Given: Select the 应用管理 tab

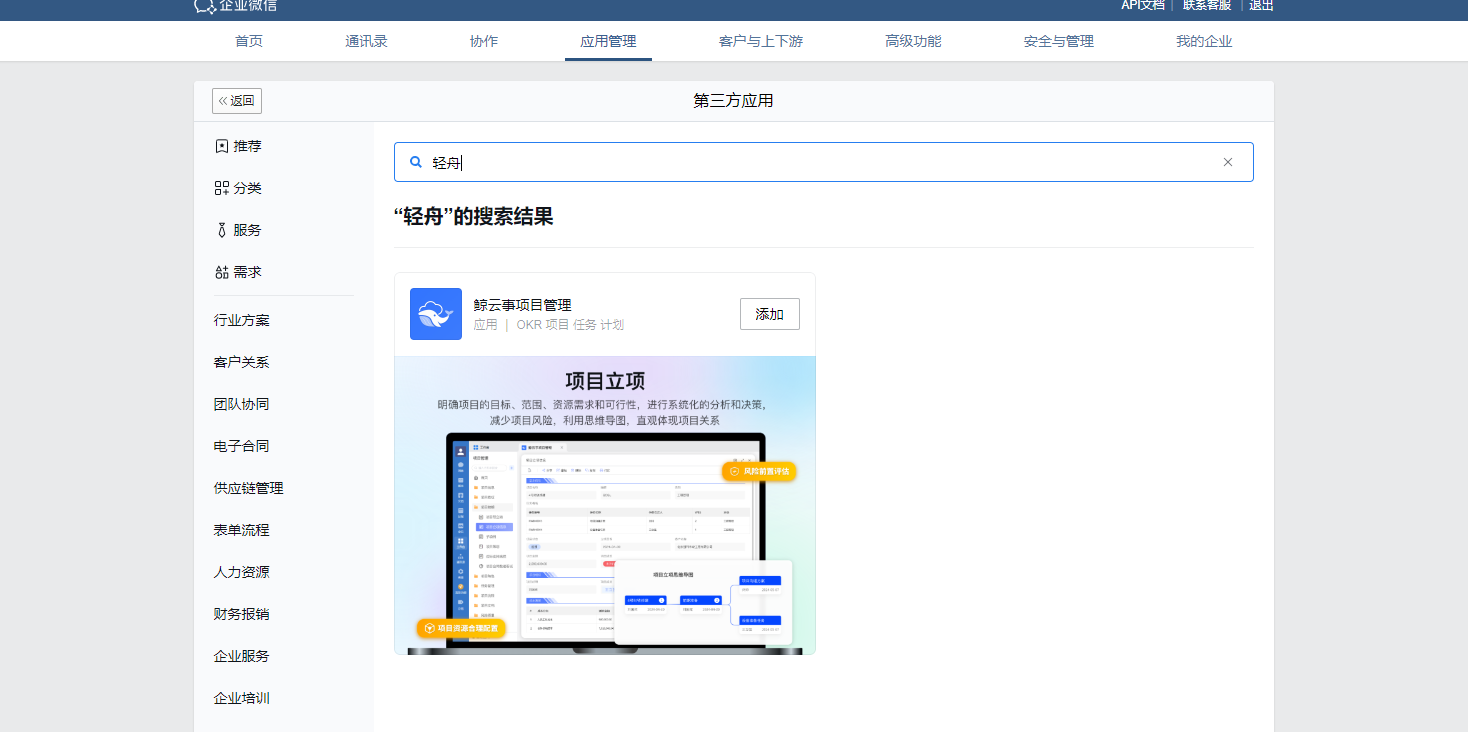Looking at the screenshot, I should (608, 41).
